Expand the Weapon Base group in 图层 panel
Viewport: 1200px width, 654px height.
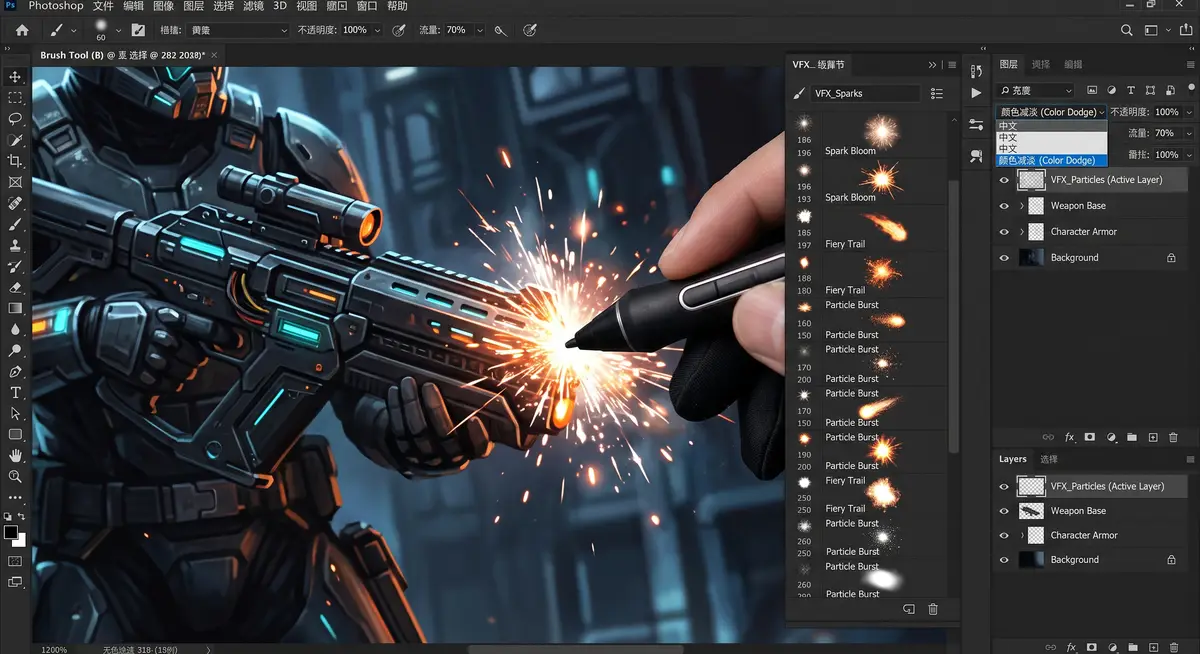1021,206
